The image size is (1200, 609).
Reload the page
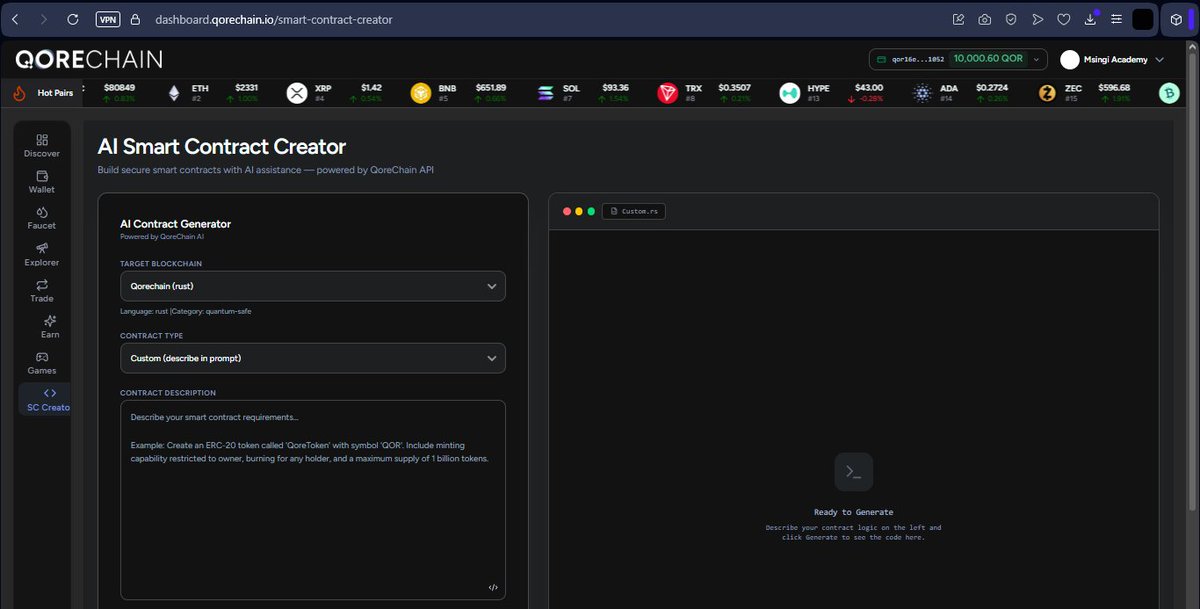72,19
